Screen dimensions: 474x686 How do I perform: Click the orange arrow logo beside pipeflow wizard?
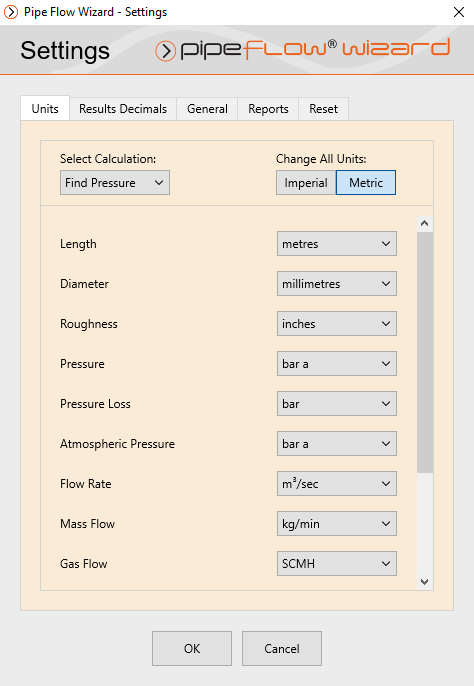tap(165, 51)
